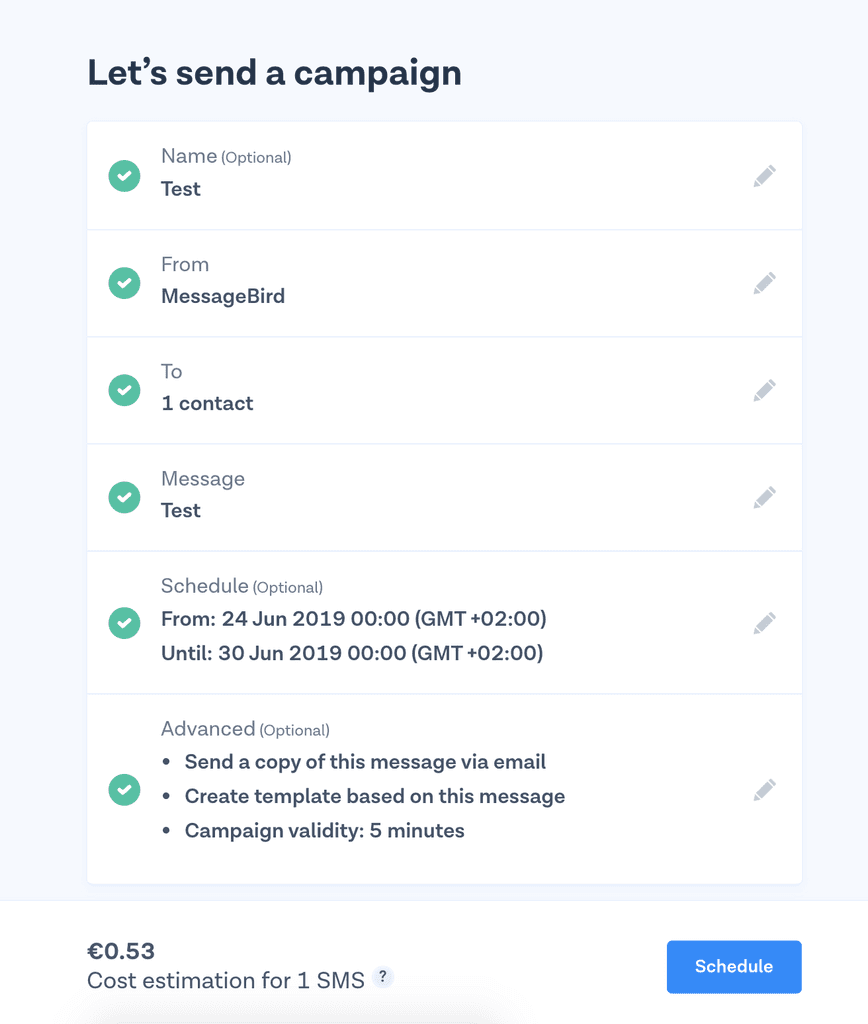Click the Cost estimation for 1 SMS text
The width and height of the screenshot is (868, 1024).
tap(225, 980)
